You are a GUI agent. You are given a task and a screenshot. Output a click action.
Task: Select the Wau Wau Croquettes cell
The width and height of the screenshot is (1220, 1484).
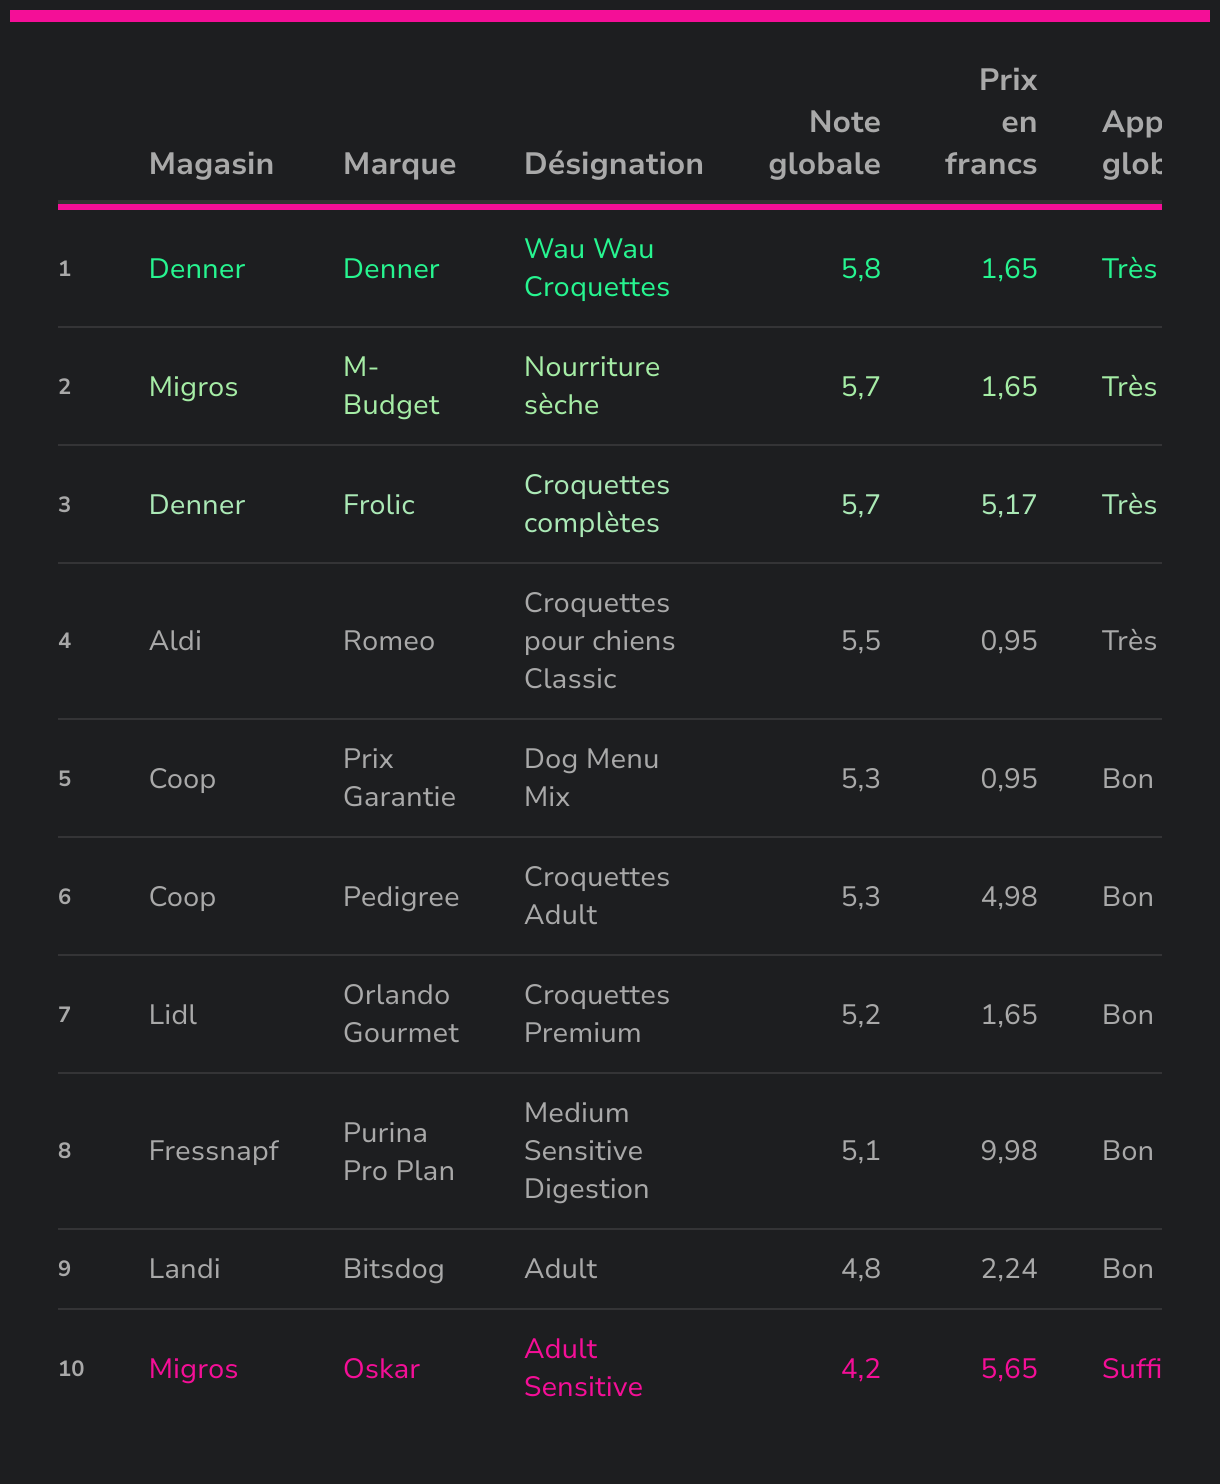pos(596,268)
